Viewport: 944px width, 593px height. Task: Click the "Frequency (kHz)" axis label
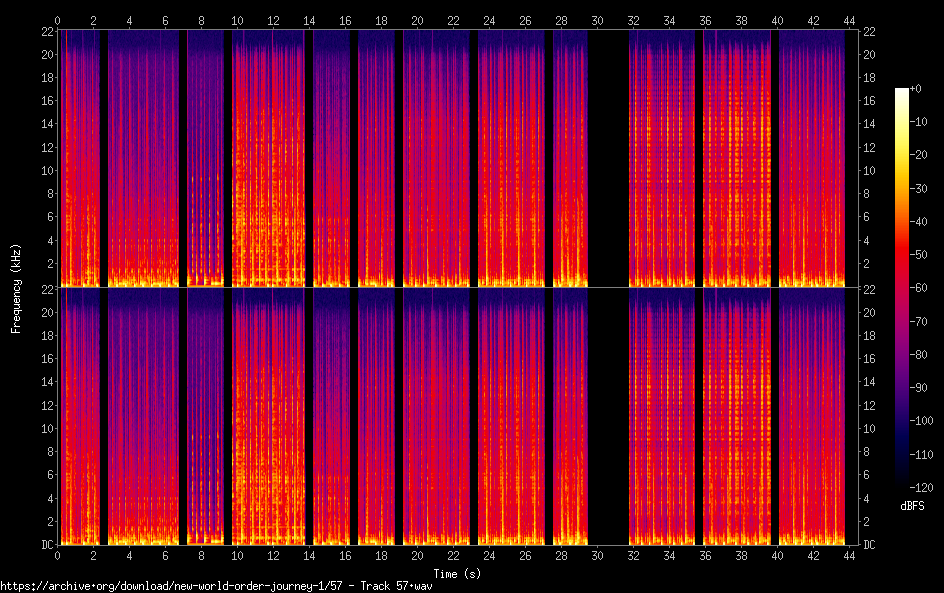pos(16,288)
